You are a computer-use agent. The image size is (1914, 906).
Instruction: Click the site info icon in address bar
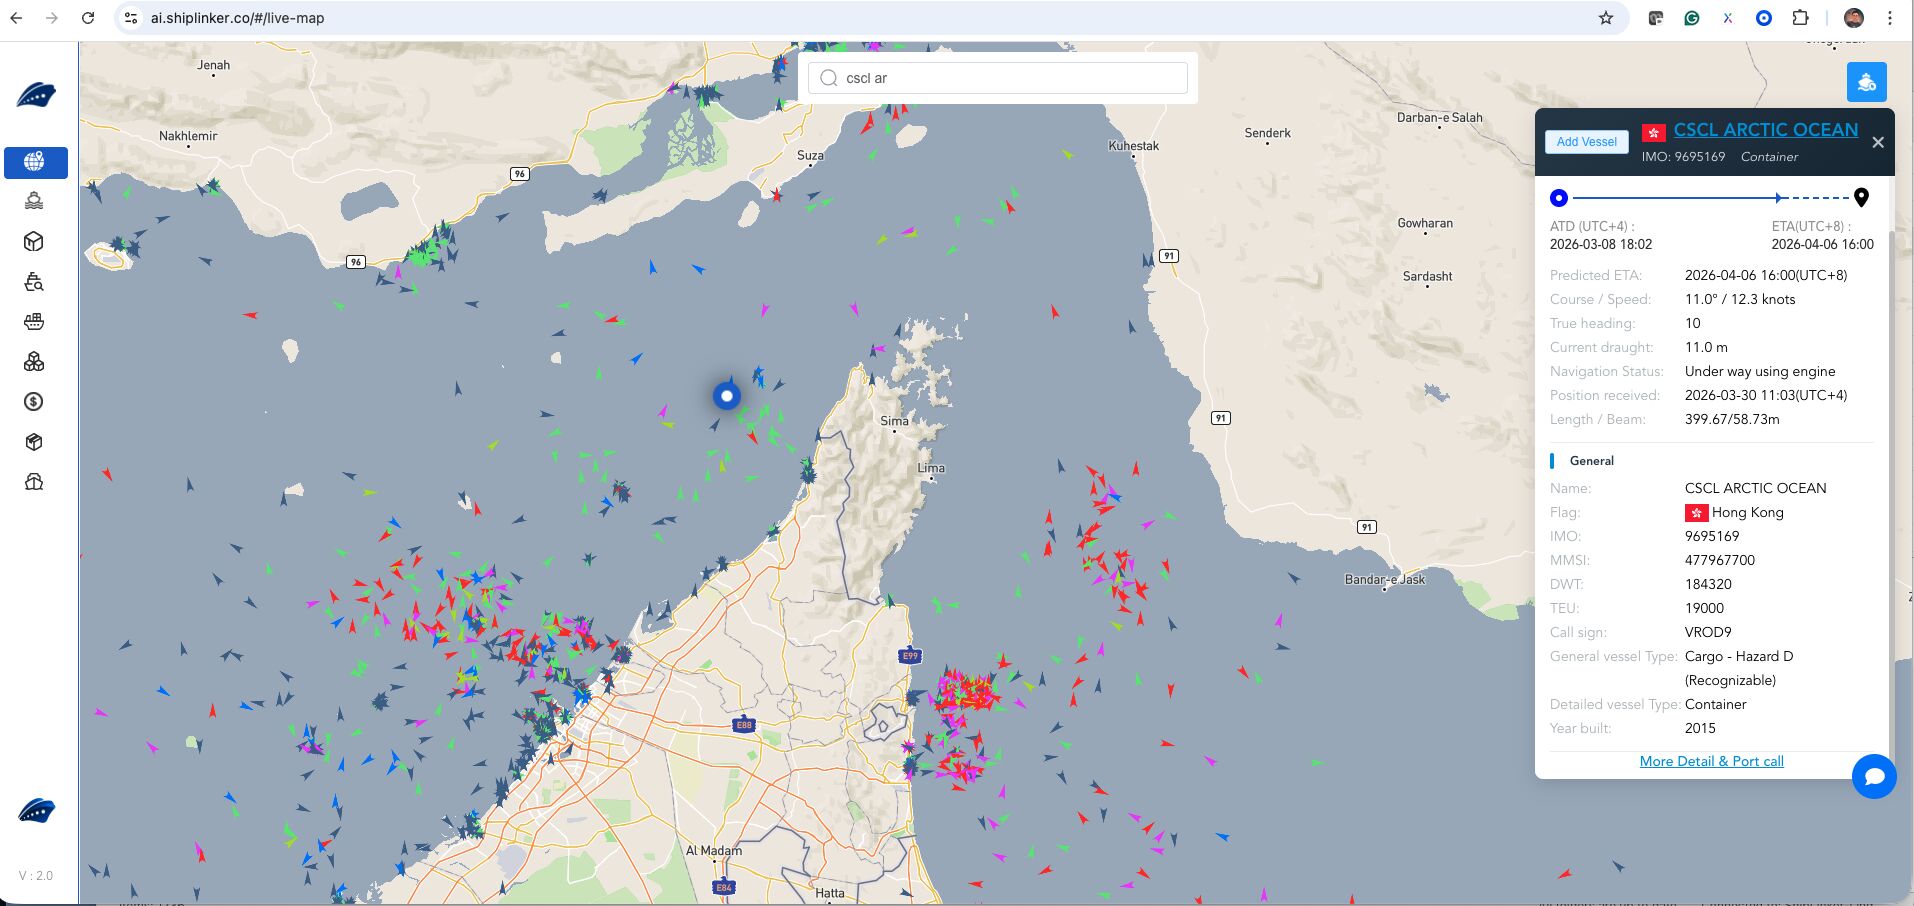point(131,18)
